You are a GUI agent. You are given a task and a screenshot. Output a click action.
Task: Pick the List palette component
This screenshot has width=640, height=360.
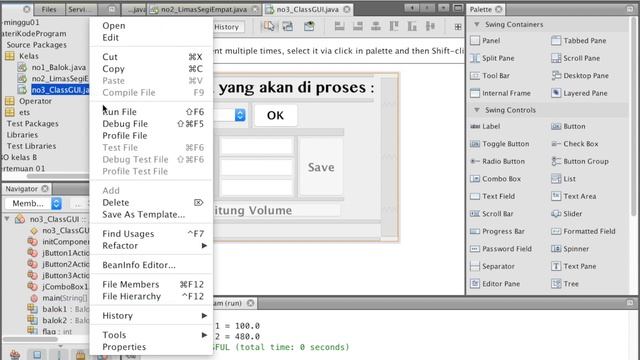click(563, 179)
